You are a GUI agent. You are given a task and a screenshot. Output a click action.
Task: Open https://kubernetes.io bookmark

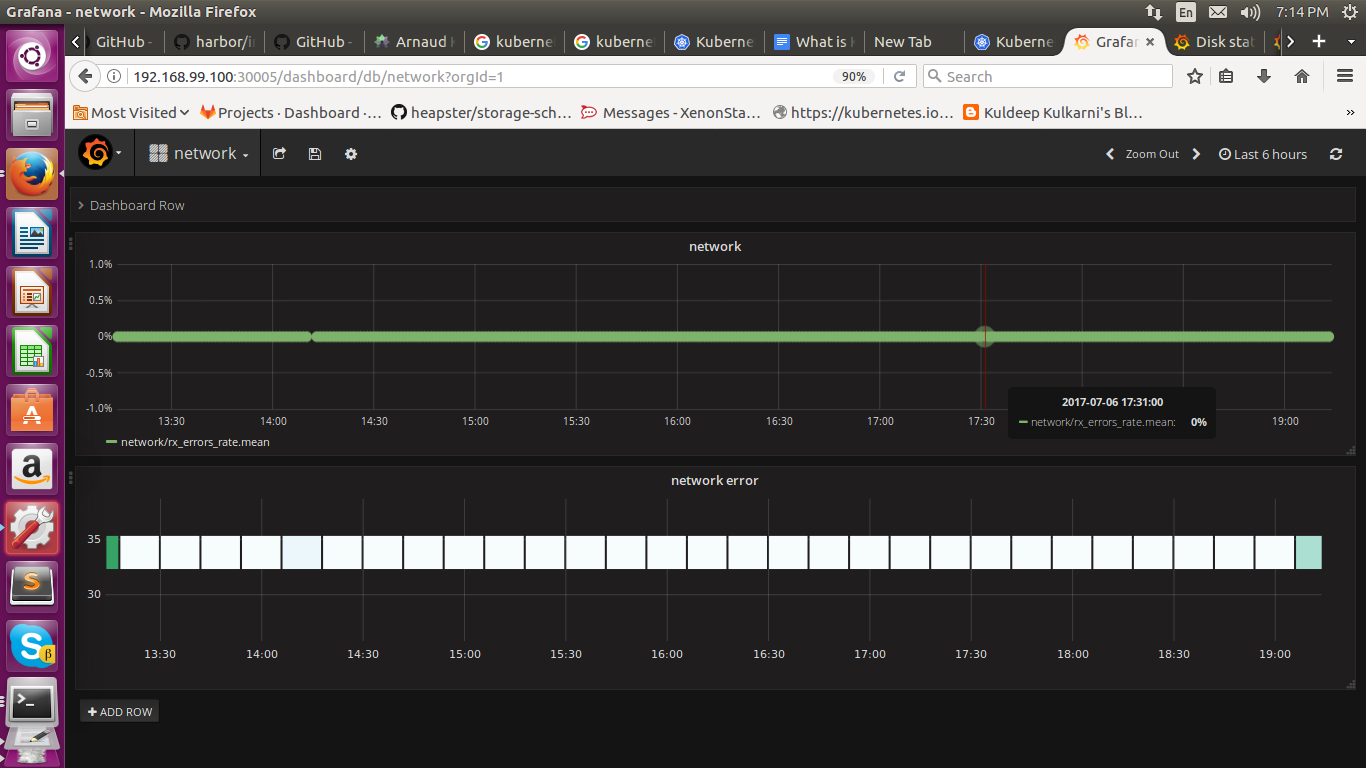pos(863,113)
